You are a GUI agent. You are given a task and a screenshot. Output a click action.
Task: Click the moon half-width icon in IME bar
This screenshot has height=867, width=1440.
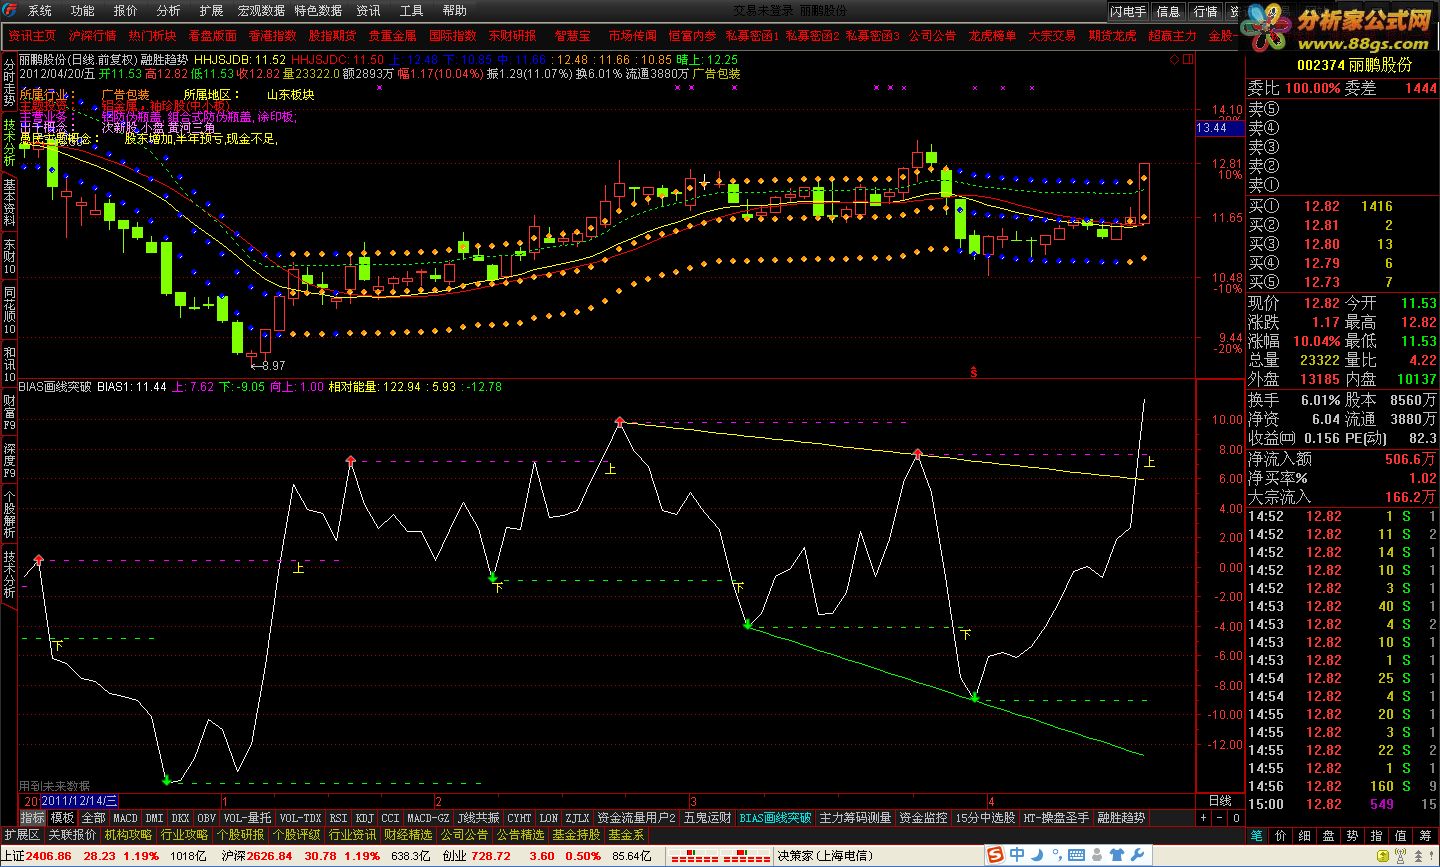pyautogui.click(x=1039, y=855)
